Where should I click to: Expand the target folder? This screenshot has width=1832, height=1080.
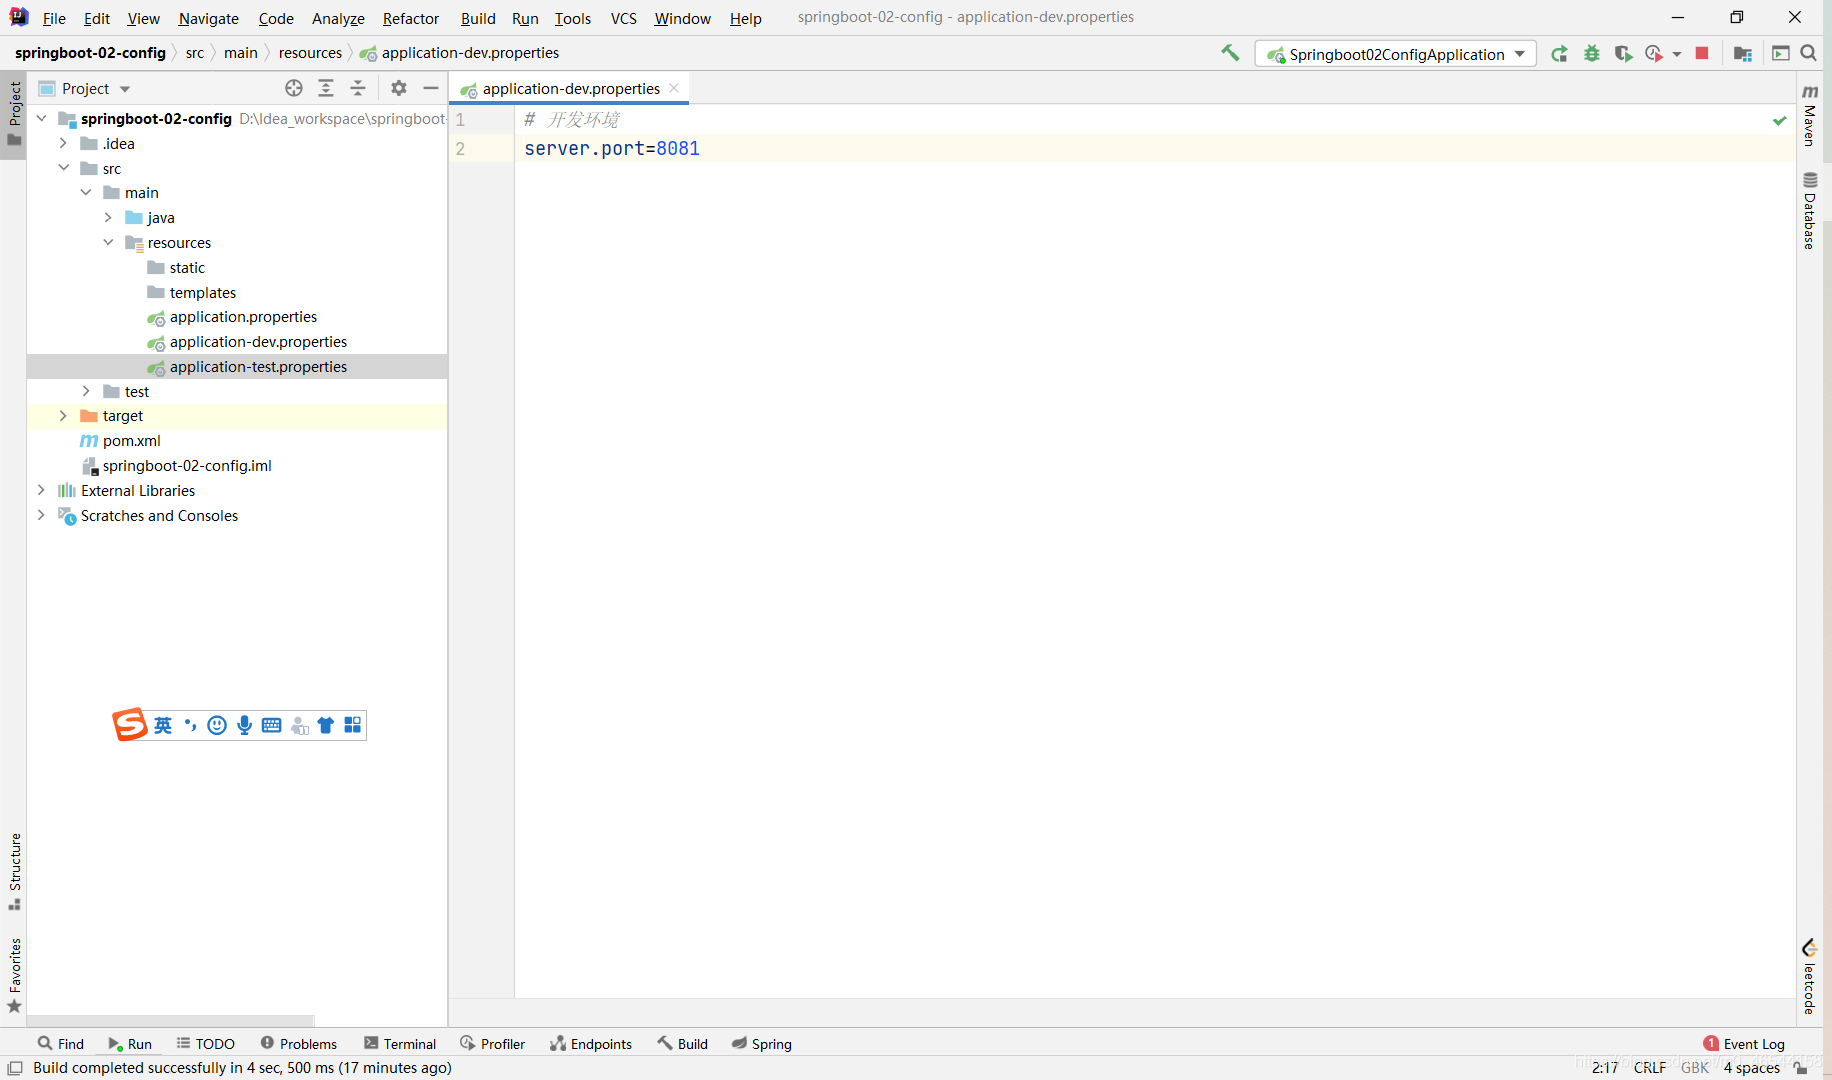click(x=63, y=415)
